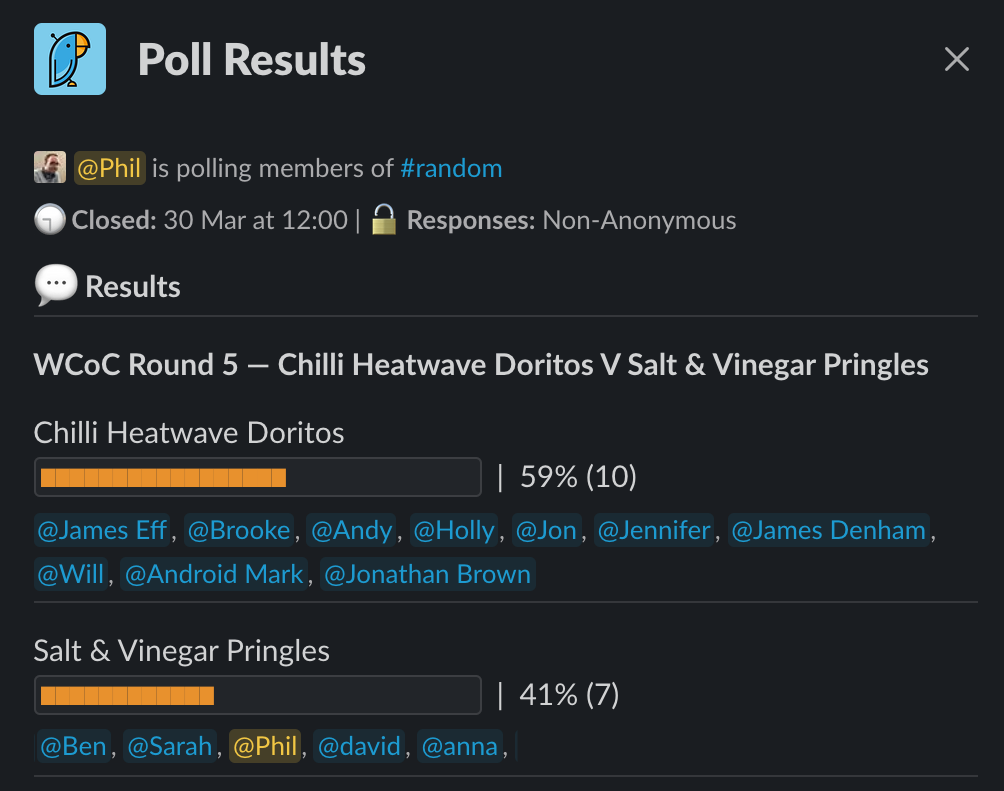This screenshot has width=1004, height=791.
Task: Click the @Andy mention
Action: [351, 530]
